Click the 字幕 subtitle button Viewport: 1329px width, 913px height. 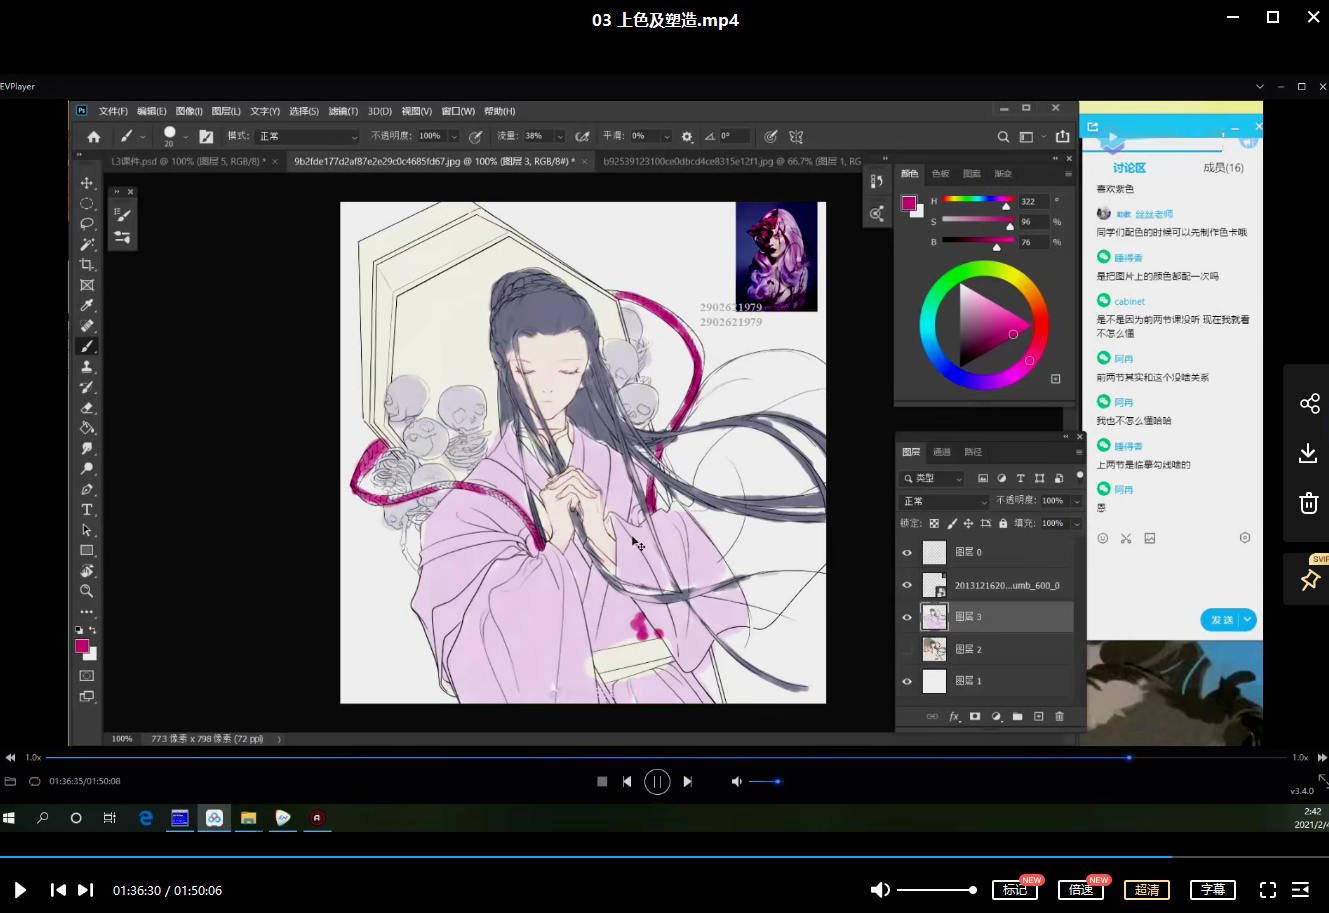[x=1212, y=890]
